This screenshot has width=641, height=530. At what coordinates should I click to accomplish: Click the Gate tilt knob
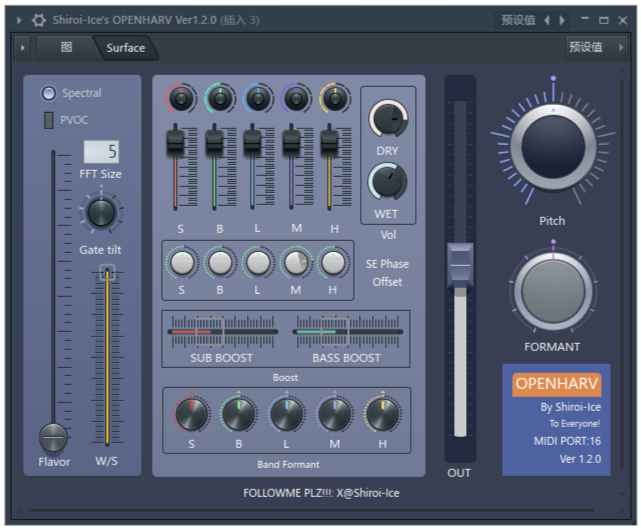pos(100,212)
